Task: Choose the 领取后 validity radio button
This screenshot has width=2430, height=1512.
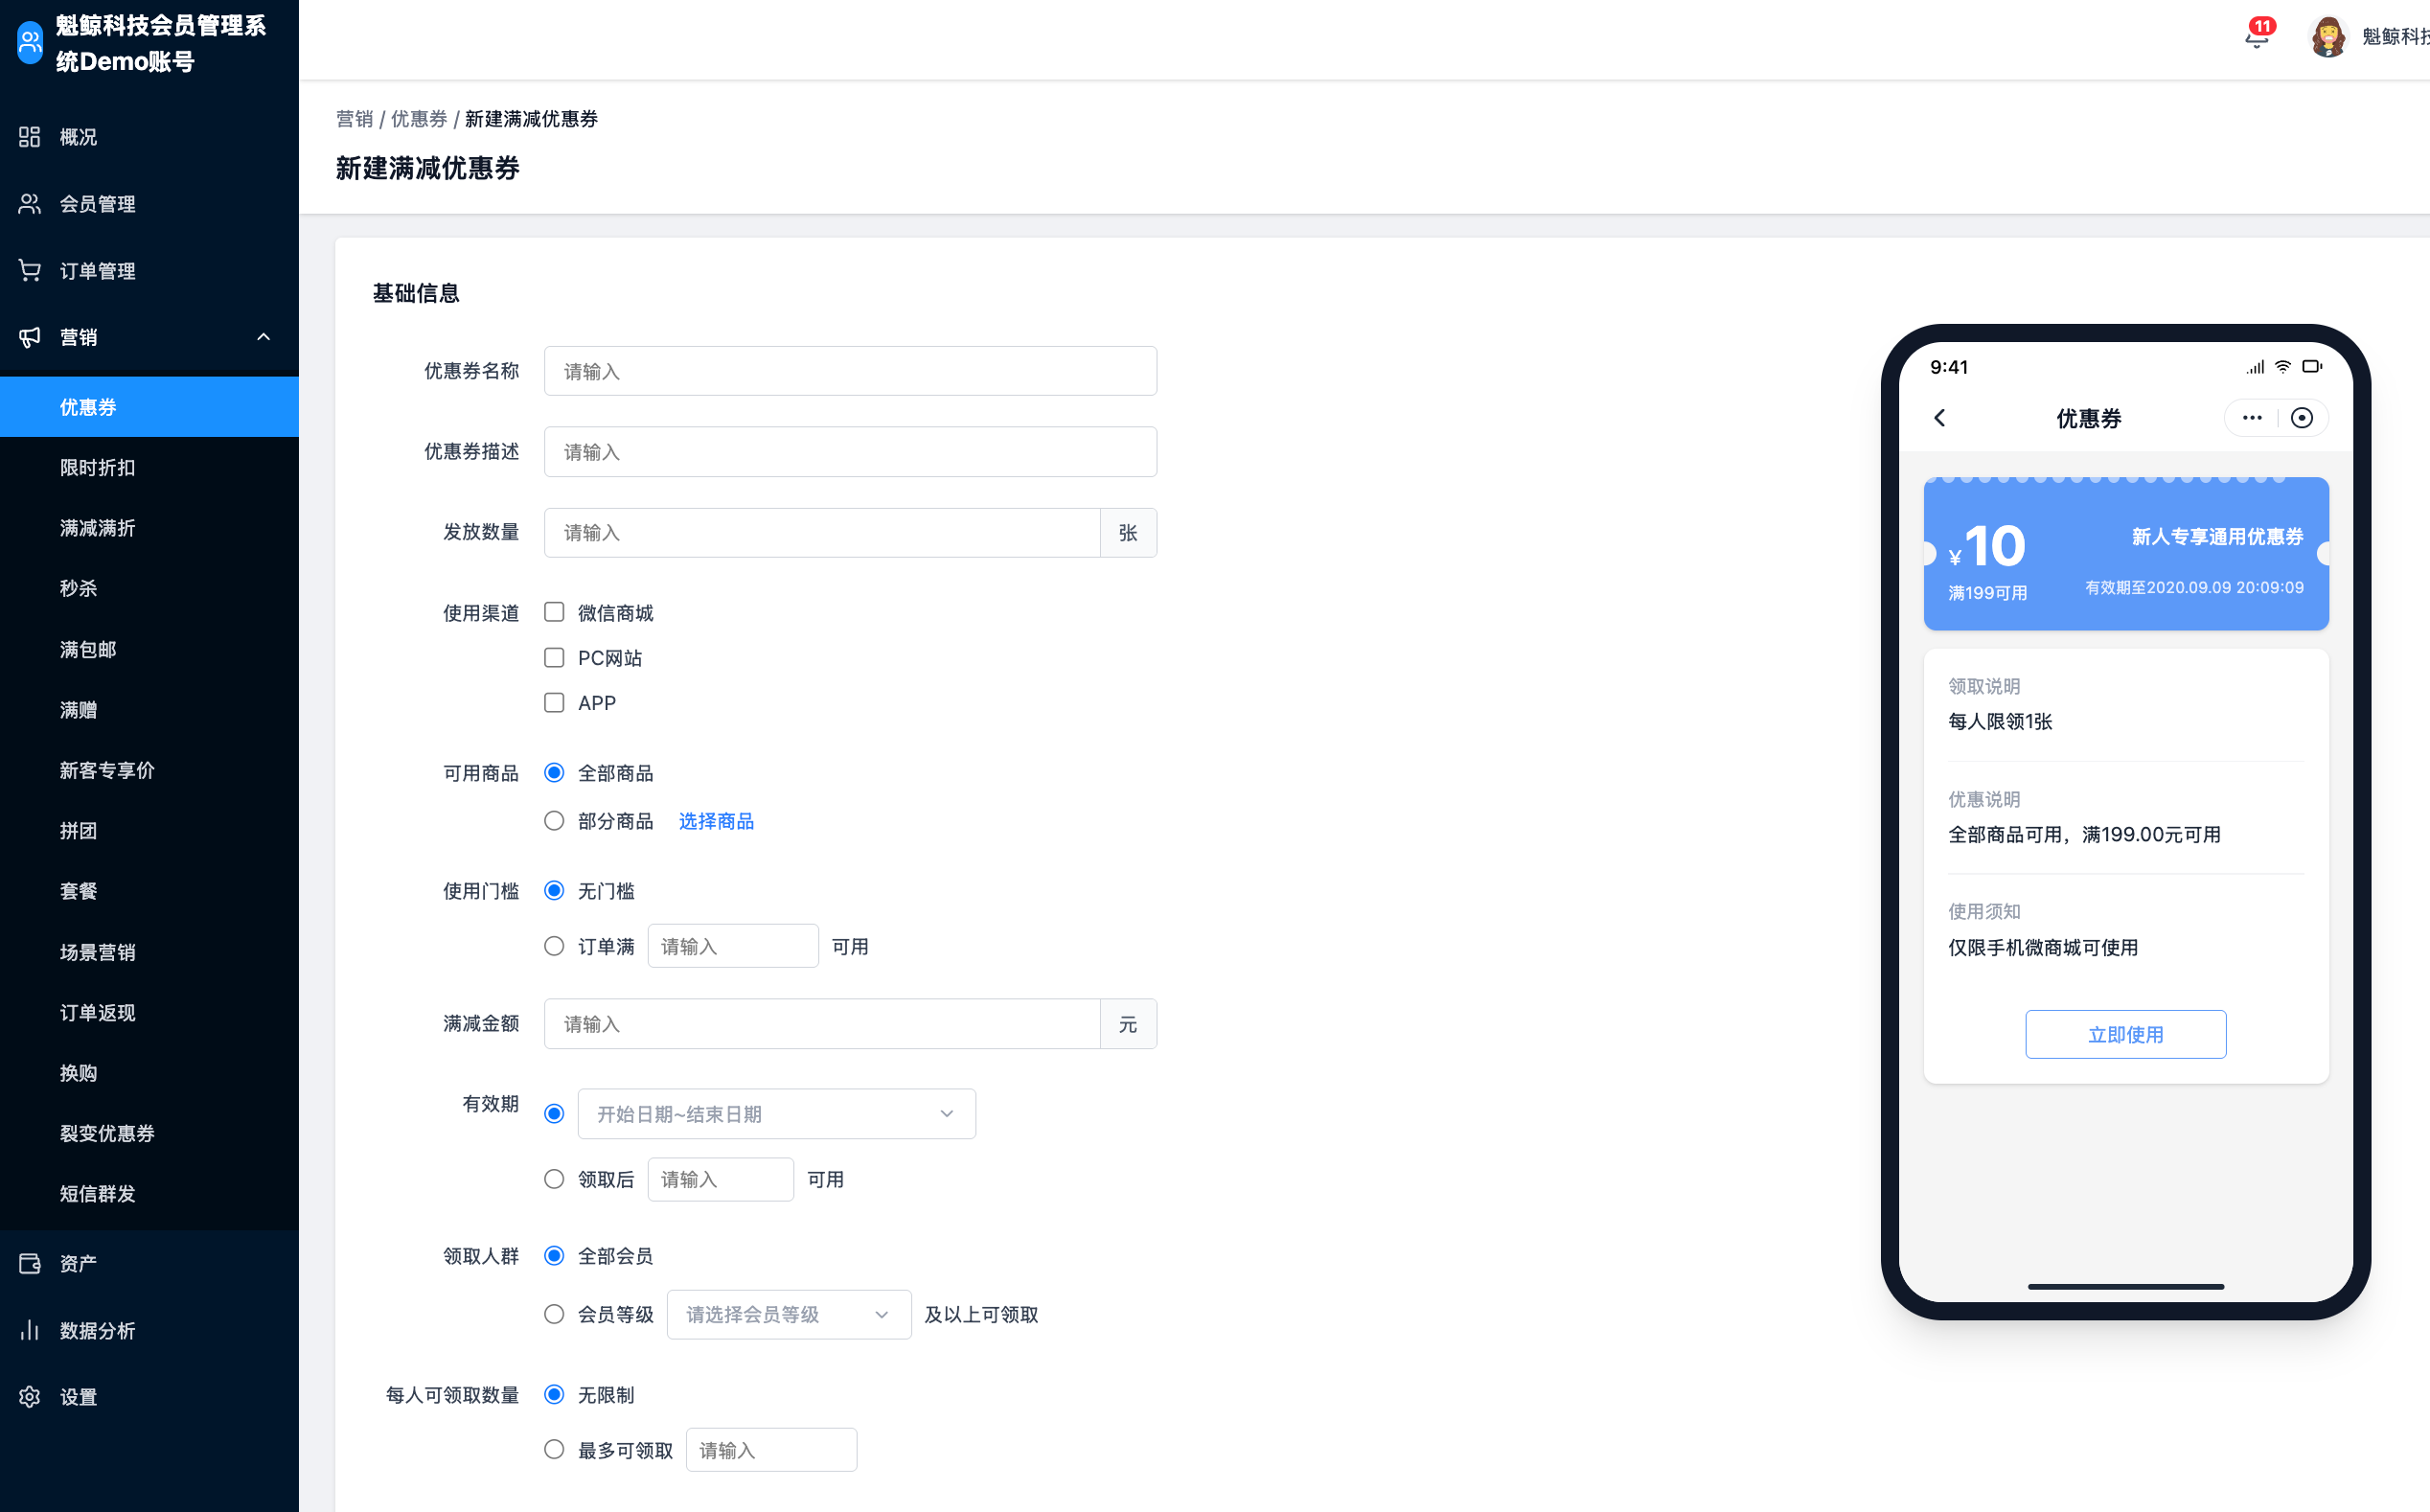Action: point(554,1179)
